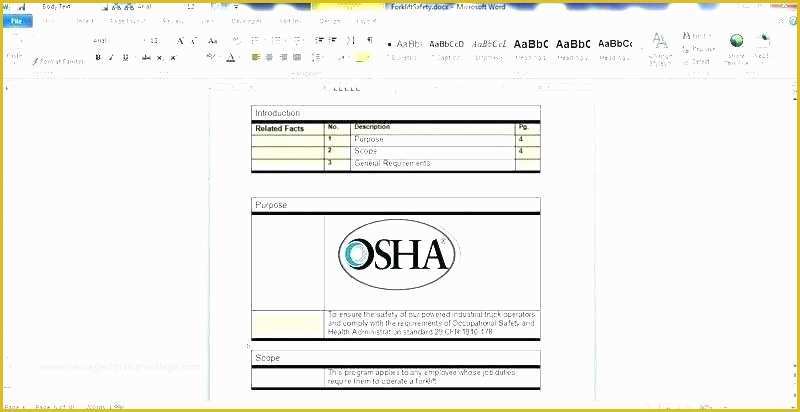The image size is (800, 412).
Task: Click the Decrease Indent icon
Action: click(x=319, y=40)
